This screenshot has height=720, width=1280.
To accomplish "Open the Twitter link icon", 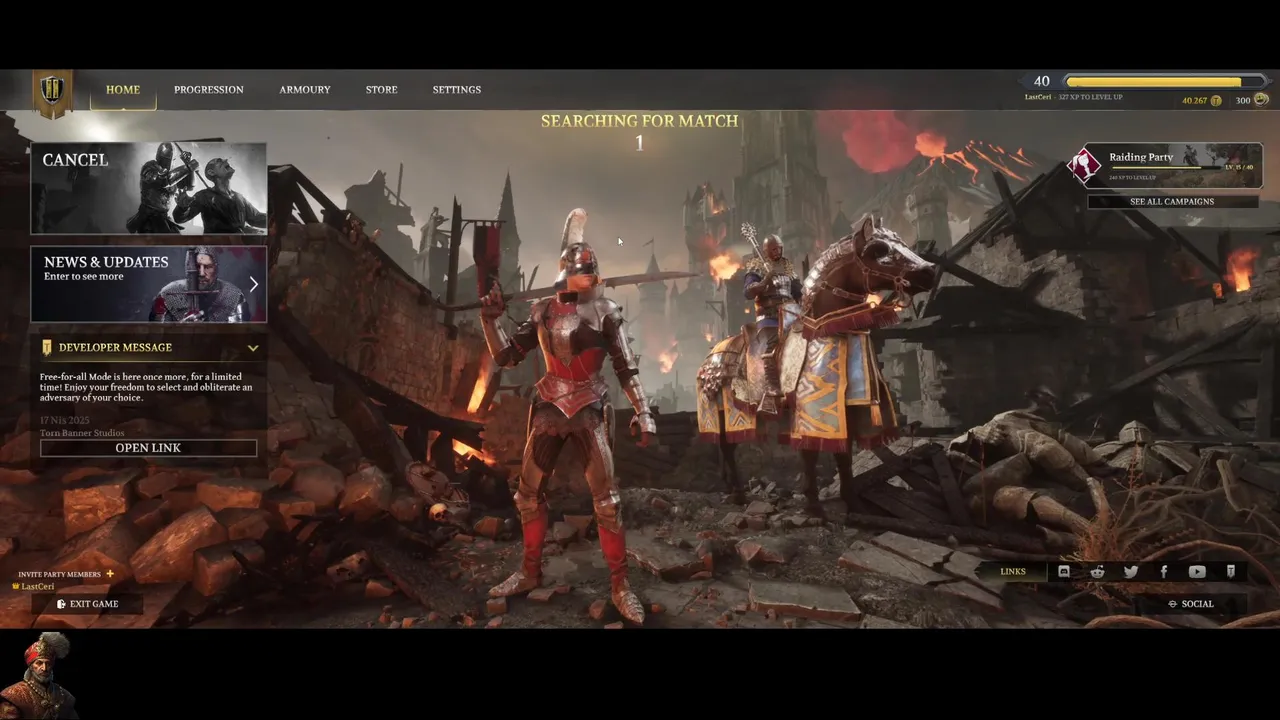I will click(x=1131, y=572).
